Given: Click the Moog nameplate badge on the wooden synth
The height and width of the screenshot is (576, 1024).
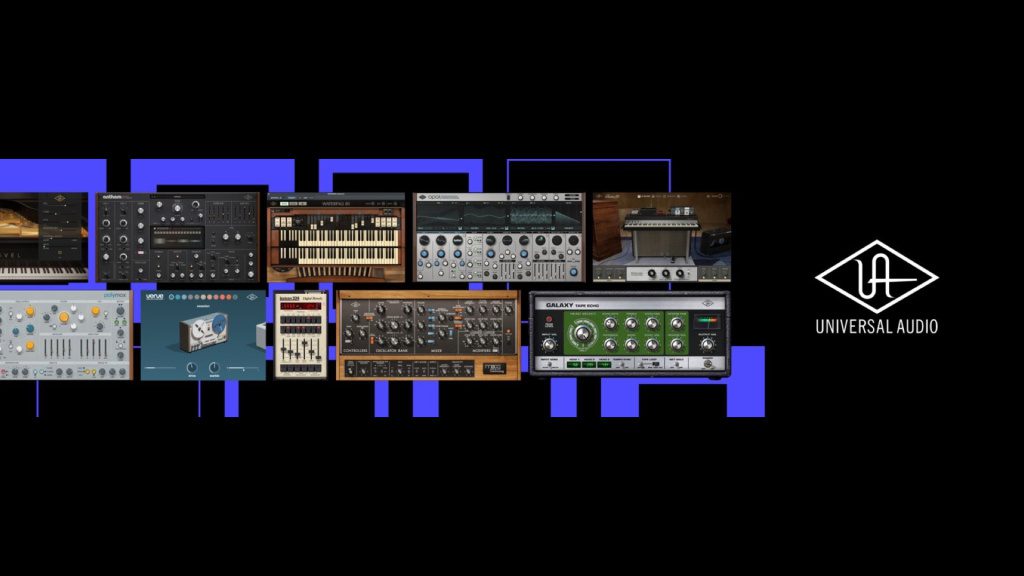Looking at the screenshot, I should 495,369.
